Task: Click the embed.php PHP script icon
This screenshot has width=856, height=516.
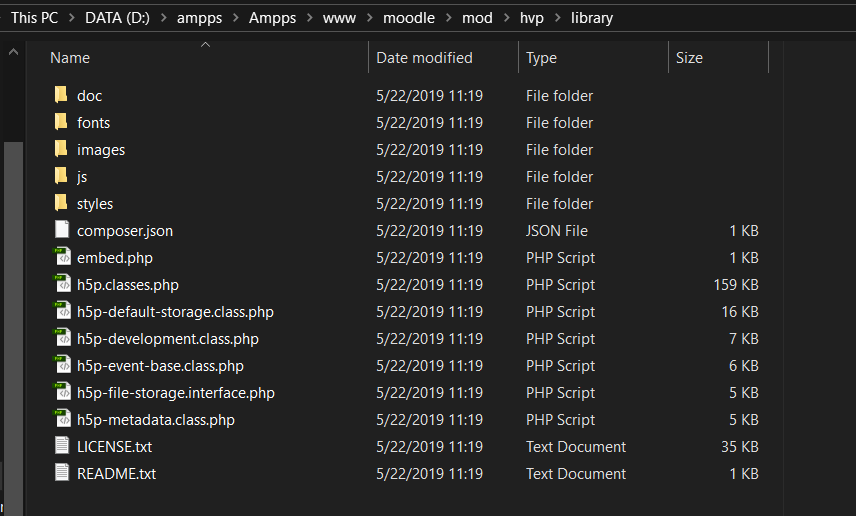Action: click(62, 257)
